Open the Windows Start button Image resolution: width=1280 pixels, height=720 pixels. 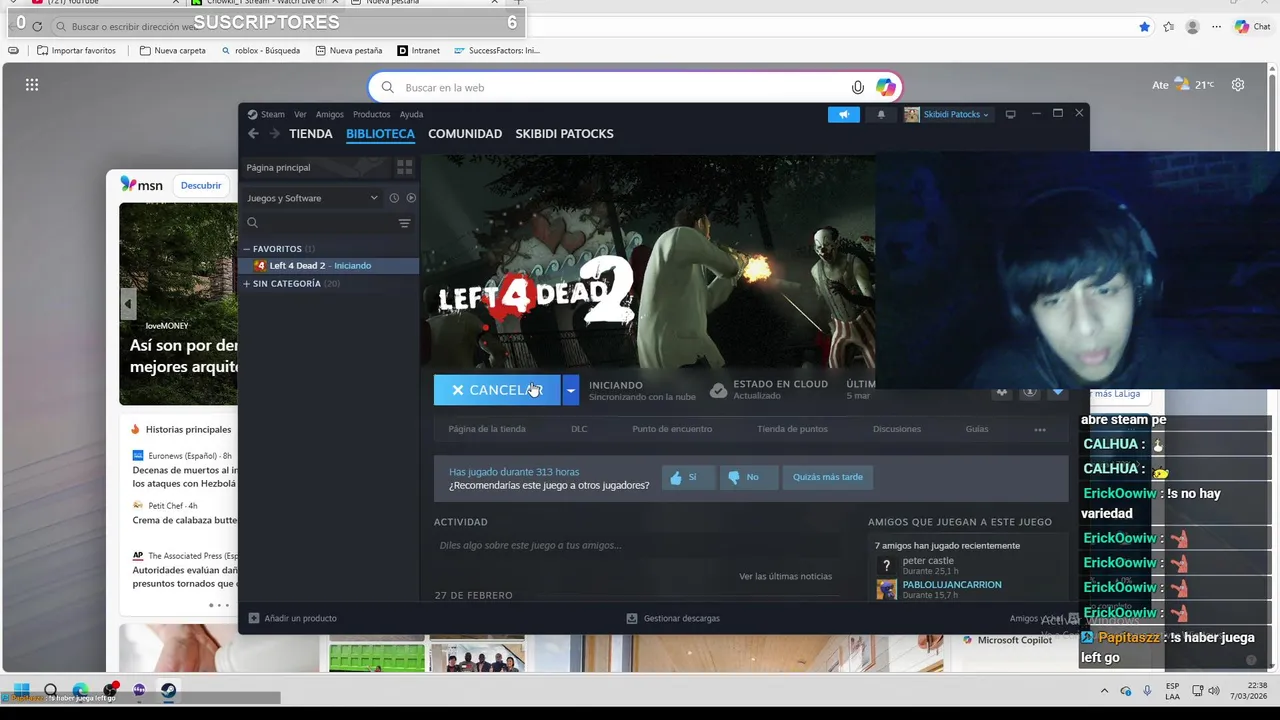tap(21, 690)
